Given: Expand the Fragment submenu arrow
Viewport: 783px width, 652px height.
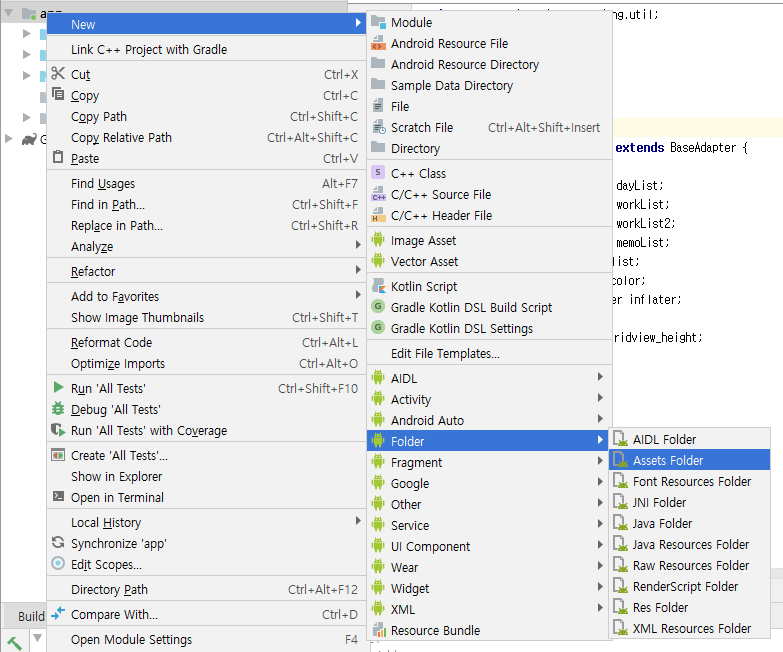Looking at the screenshot, I should 600,460.
